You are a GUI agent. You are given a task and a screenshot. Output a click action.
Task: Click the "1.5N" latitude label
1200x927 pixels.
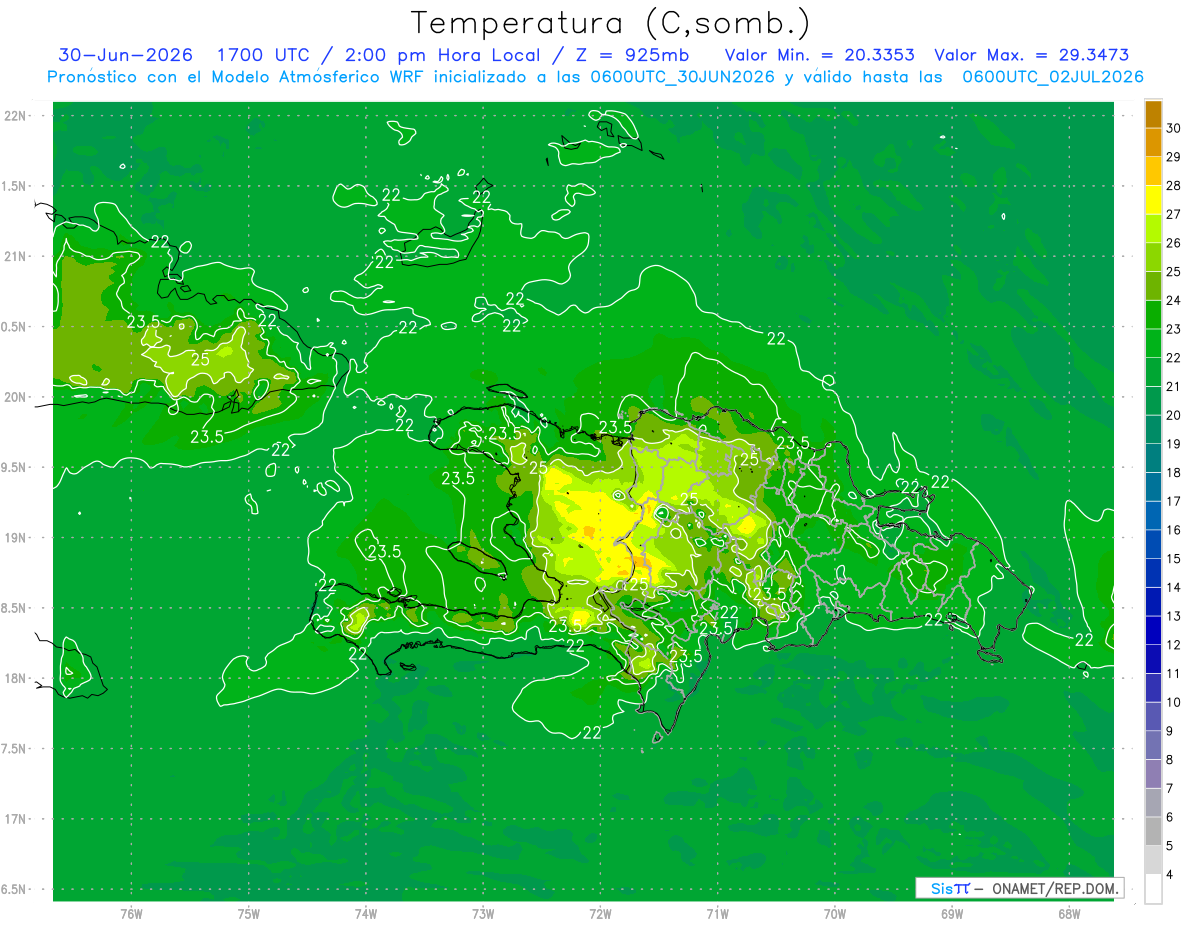[16, 186]
